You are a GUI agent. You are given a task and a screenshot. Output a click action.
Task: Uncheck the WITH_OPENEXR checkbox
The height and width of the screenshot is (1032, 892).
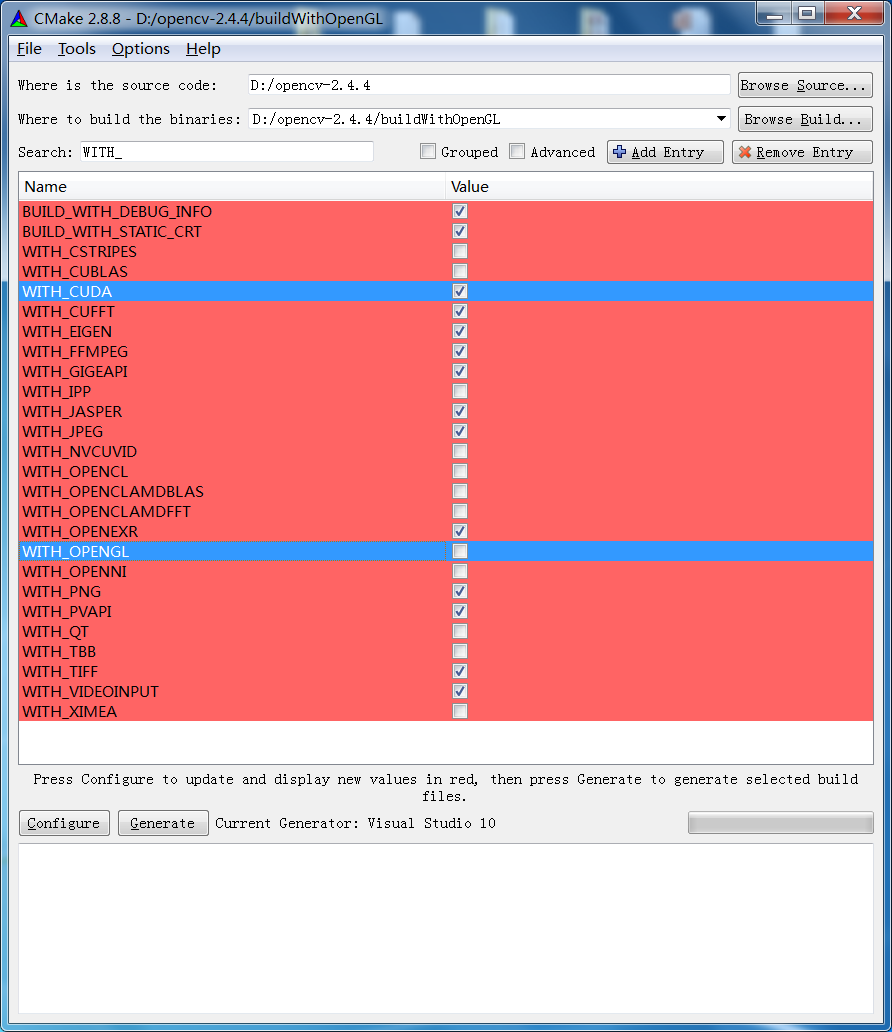pos(460,531)
